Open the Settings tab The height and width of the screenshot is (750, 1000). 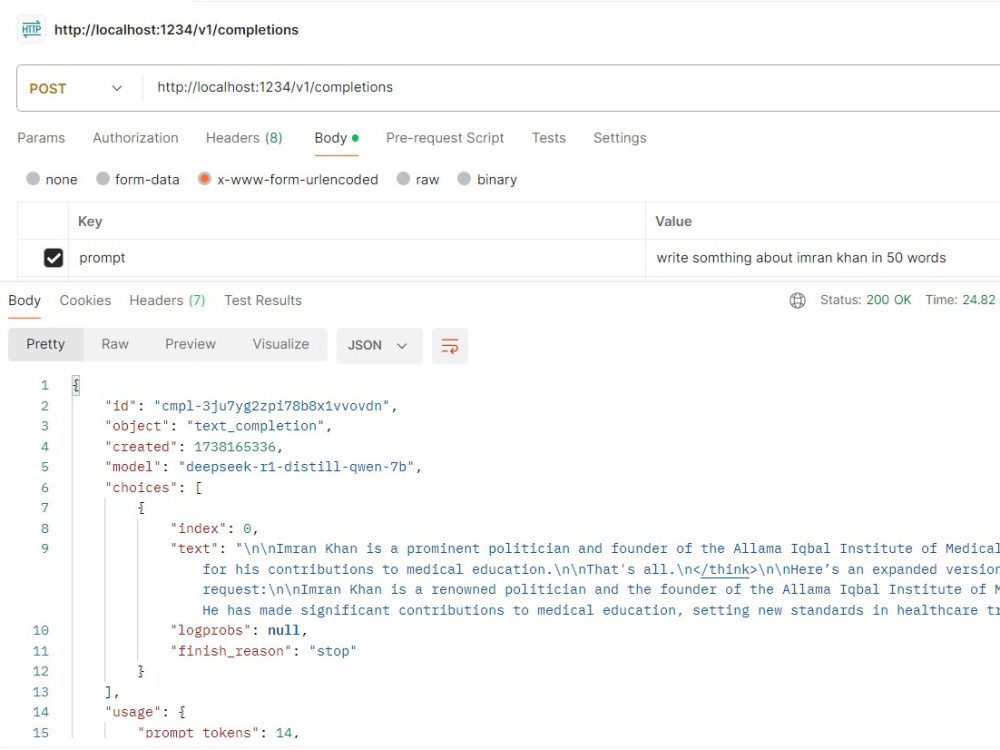(x=619, y=138)
